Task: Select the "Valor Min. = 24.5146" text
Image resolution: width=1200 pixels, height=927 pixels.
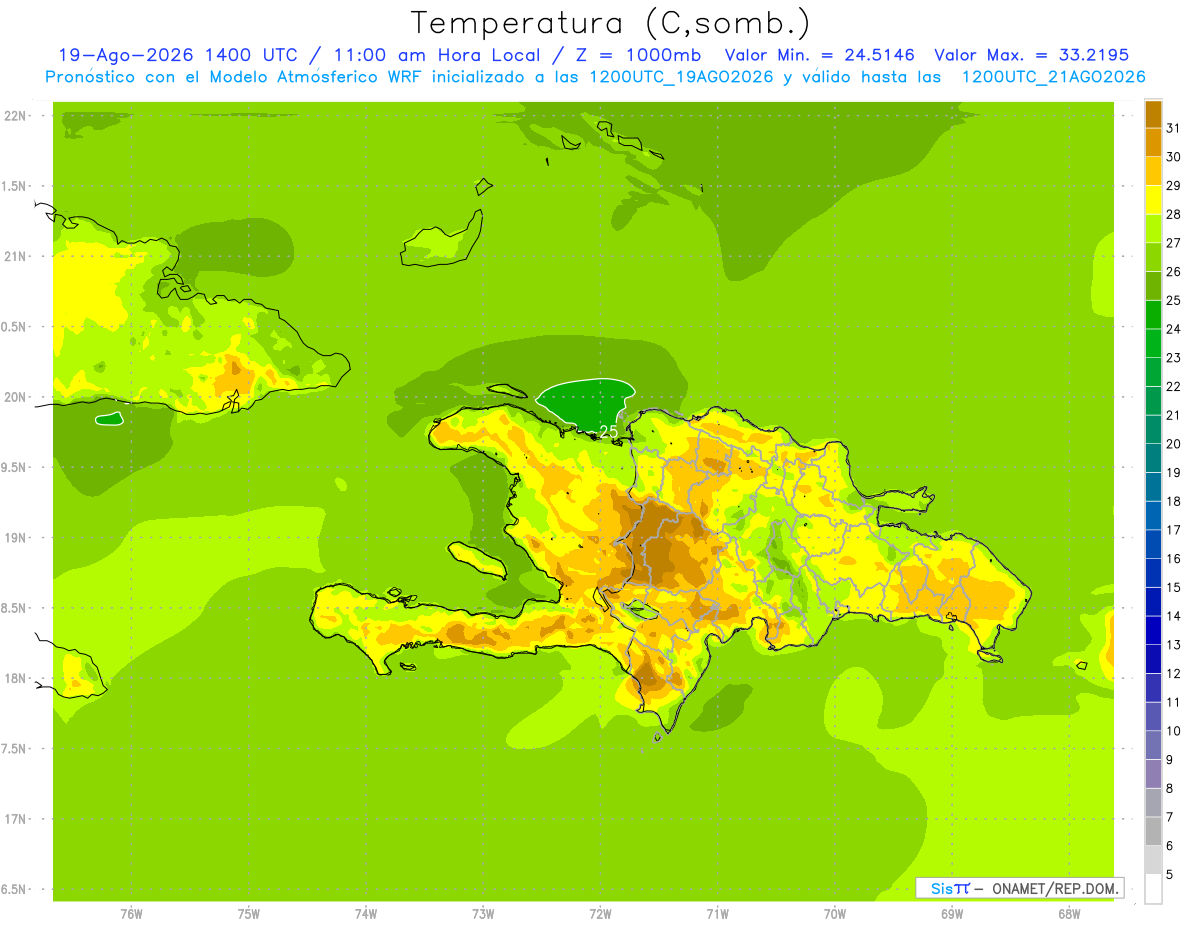Action: coord(819,55)
